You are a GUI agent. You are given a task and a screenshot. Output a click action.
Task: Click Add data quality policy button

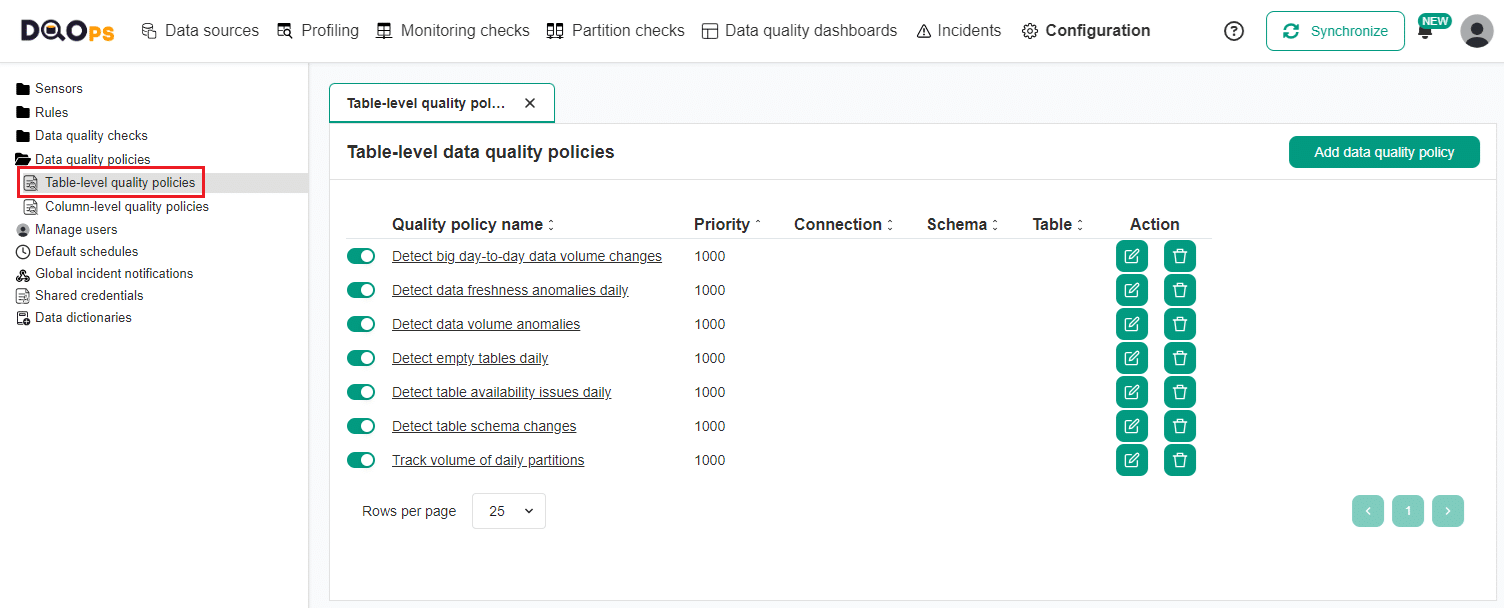tap(1384, 152)
